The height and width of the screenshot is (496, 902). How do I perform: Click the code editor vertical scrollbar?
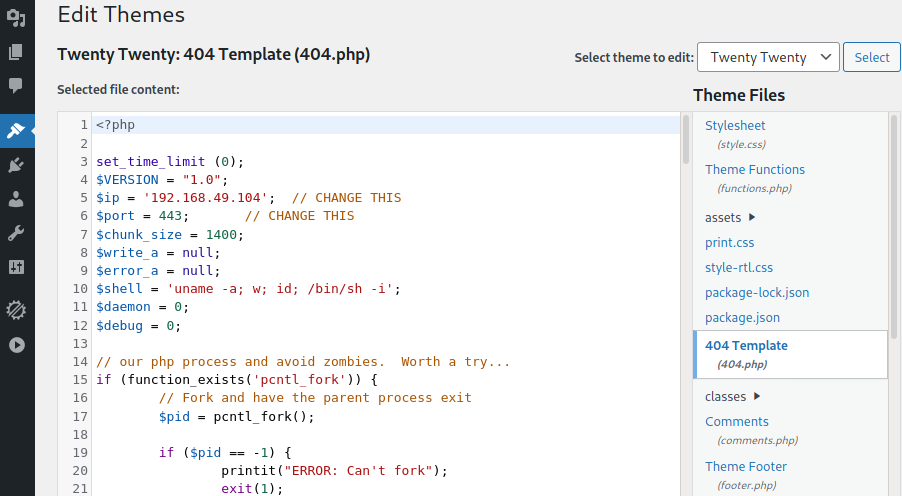click(x=686, y=140)
